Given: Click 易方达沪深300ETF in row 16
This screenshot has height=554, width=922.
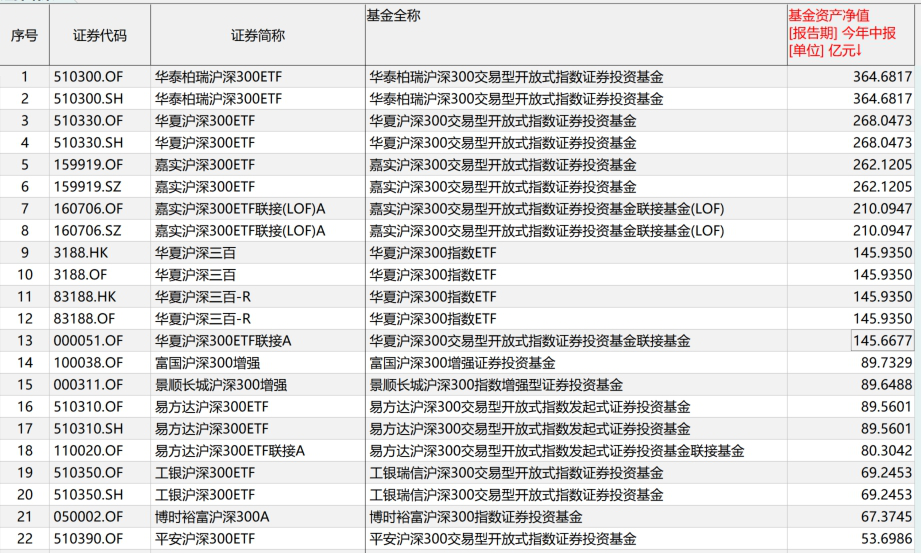Looking at the screenshot, I should click(x=212, y=407).
